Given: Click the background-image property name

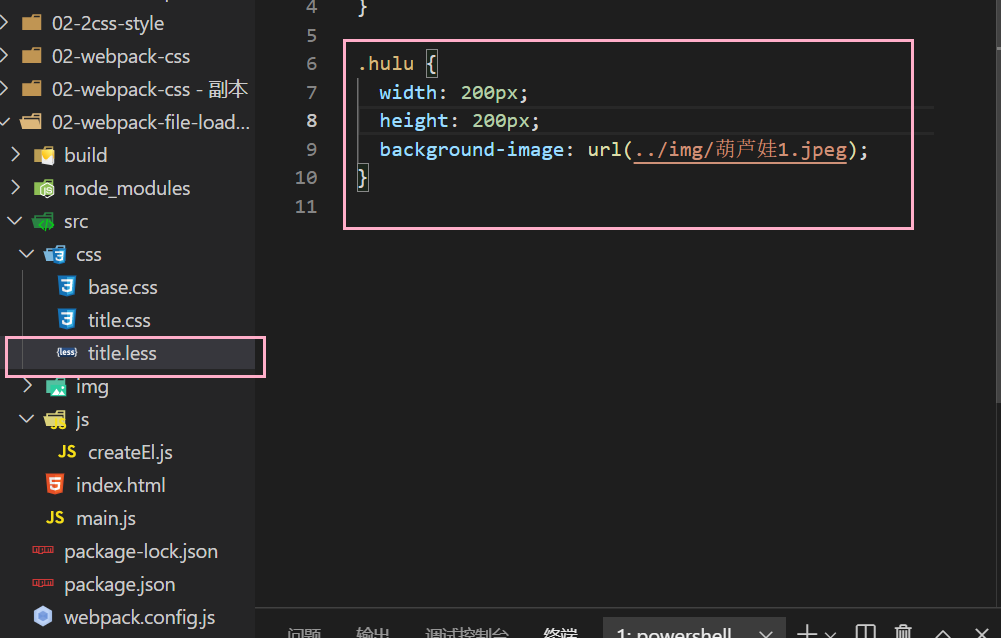Looking at the screenshot, I should pyautogui.click(x=472, y=149).
